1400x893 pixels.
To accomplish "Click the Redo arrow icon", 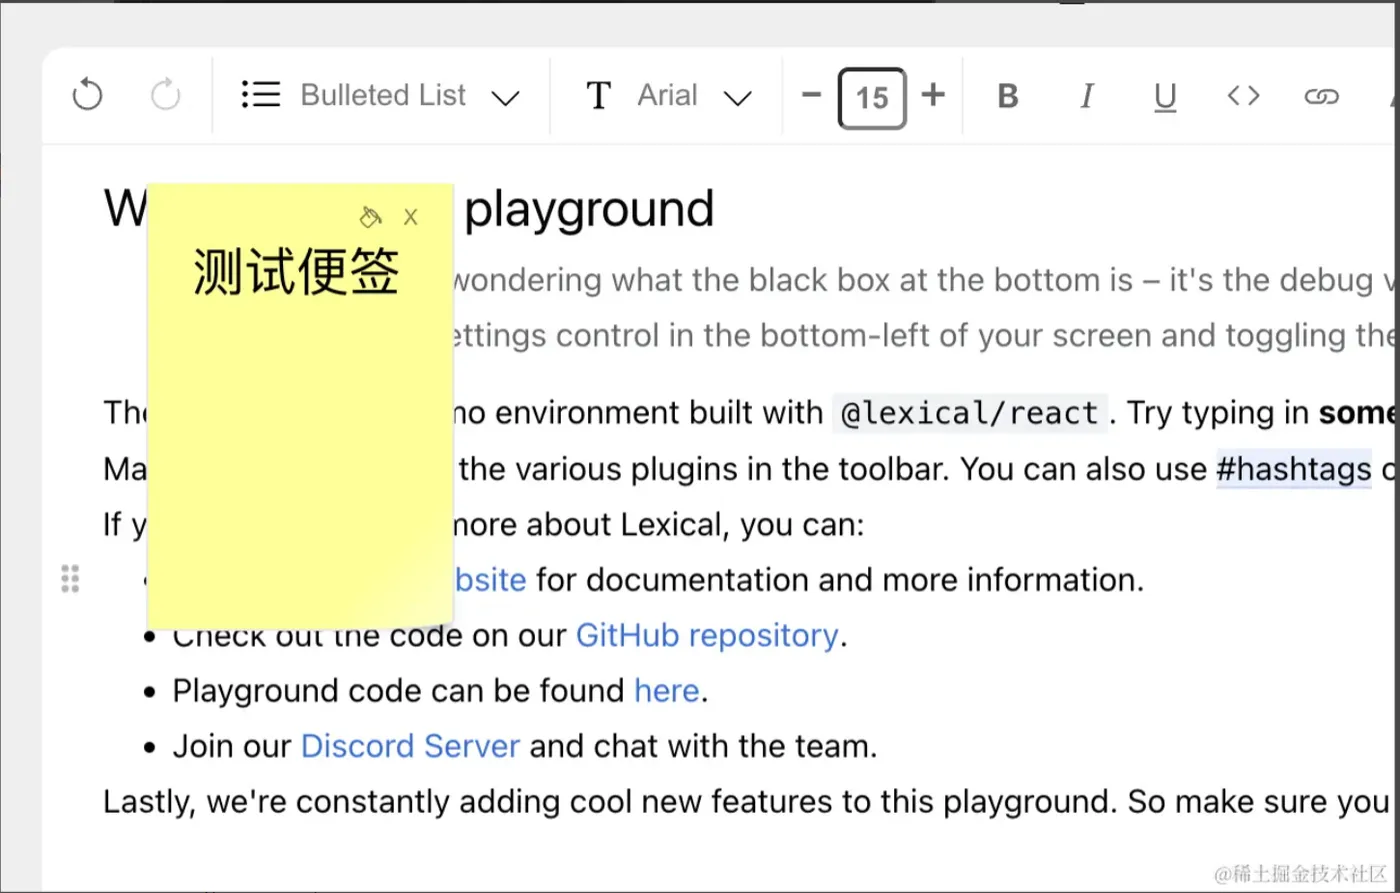I will pyautogui.click(x=165, y=96).
